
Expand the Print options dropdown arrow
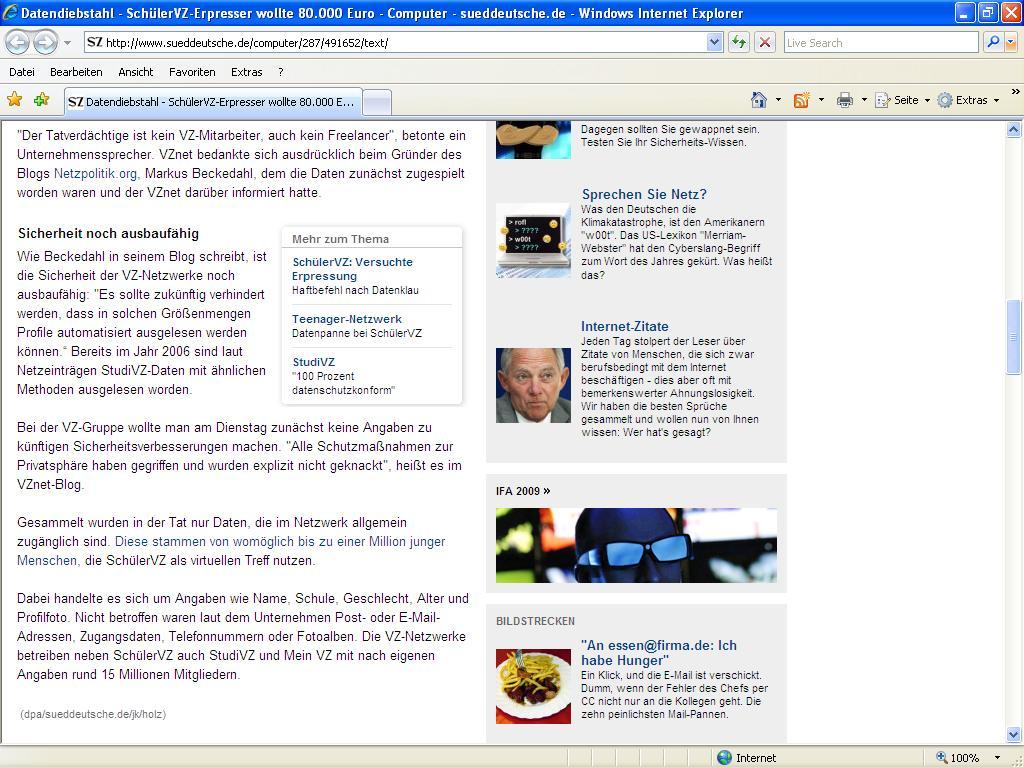click(x=864, y=100)
